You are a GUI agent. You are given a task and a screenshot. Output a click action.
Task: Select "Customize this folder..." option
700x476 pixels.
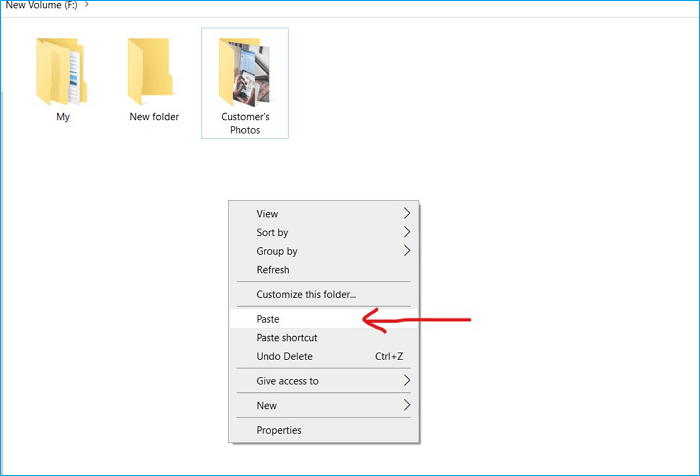click(x=306, y=295)
